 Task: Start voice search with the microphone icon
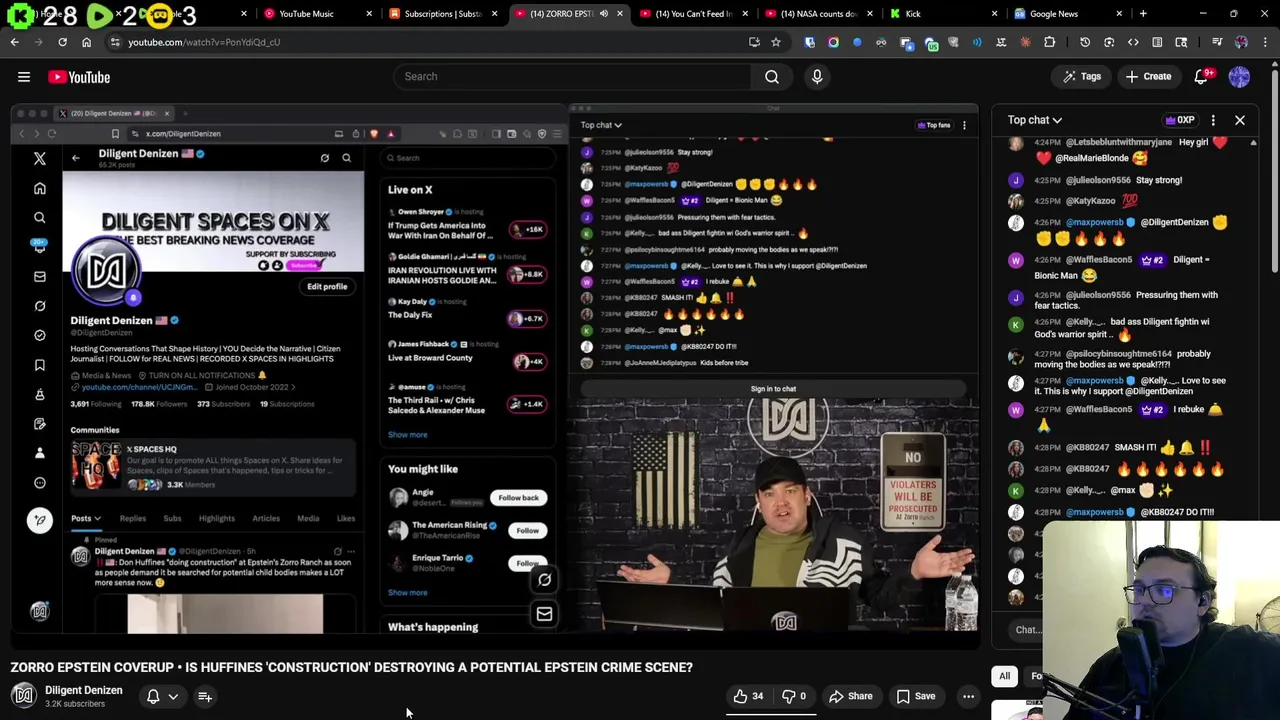pos(817,76)
